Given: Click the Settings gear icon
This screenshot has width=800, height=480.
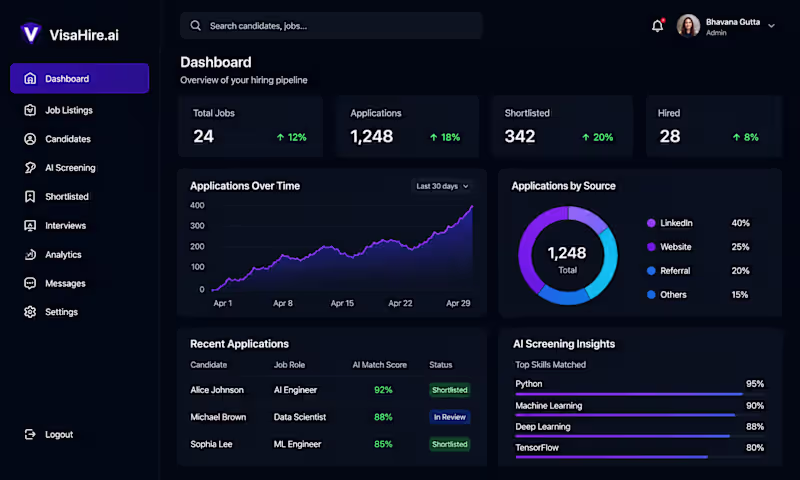Looking at the screenshot, I should [x=30, y=312].
